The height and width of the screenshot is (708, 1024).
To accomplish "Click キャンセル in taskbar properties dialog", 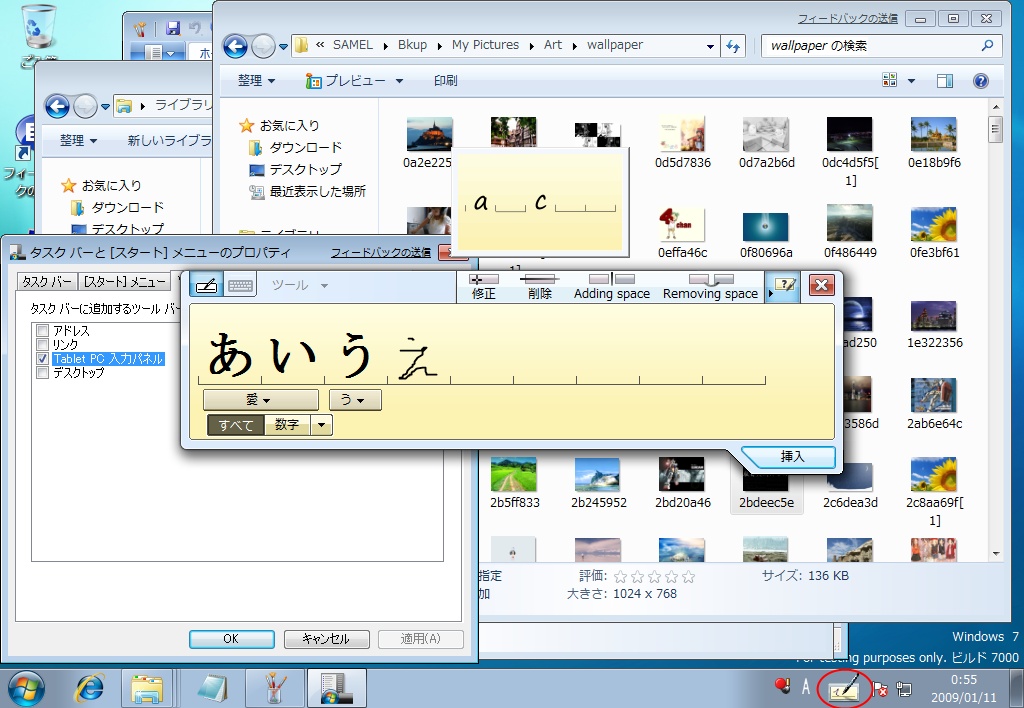I will [x=326, y=639].
